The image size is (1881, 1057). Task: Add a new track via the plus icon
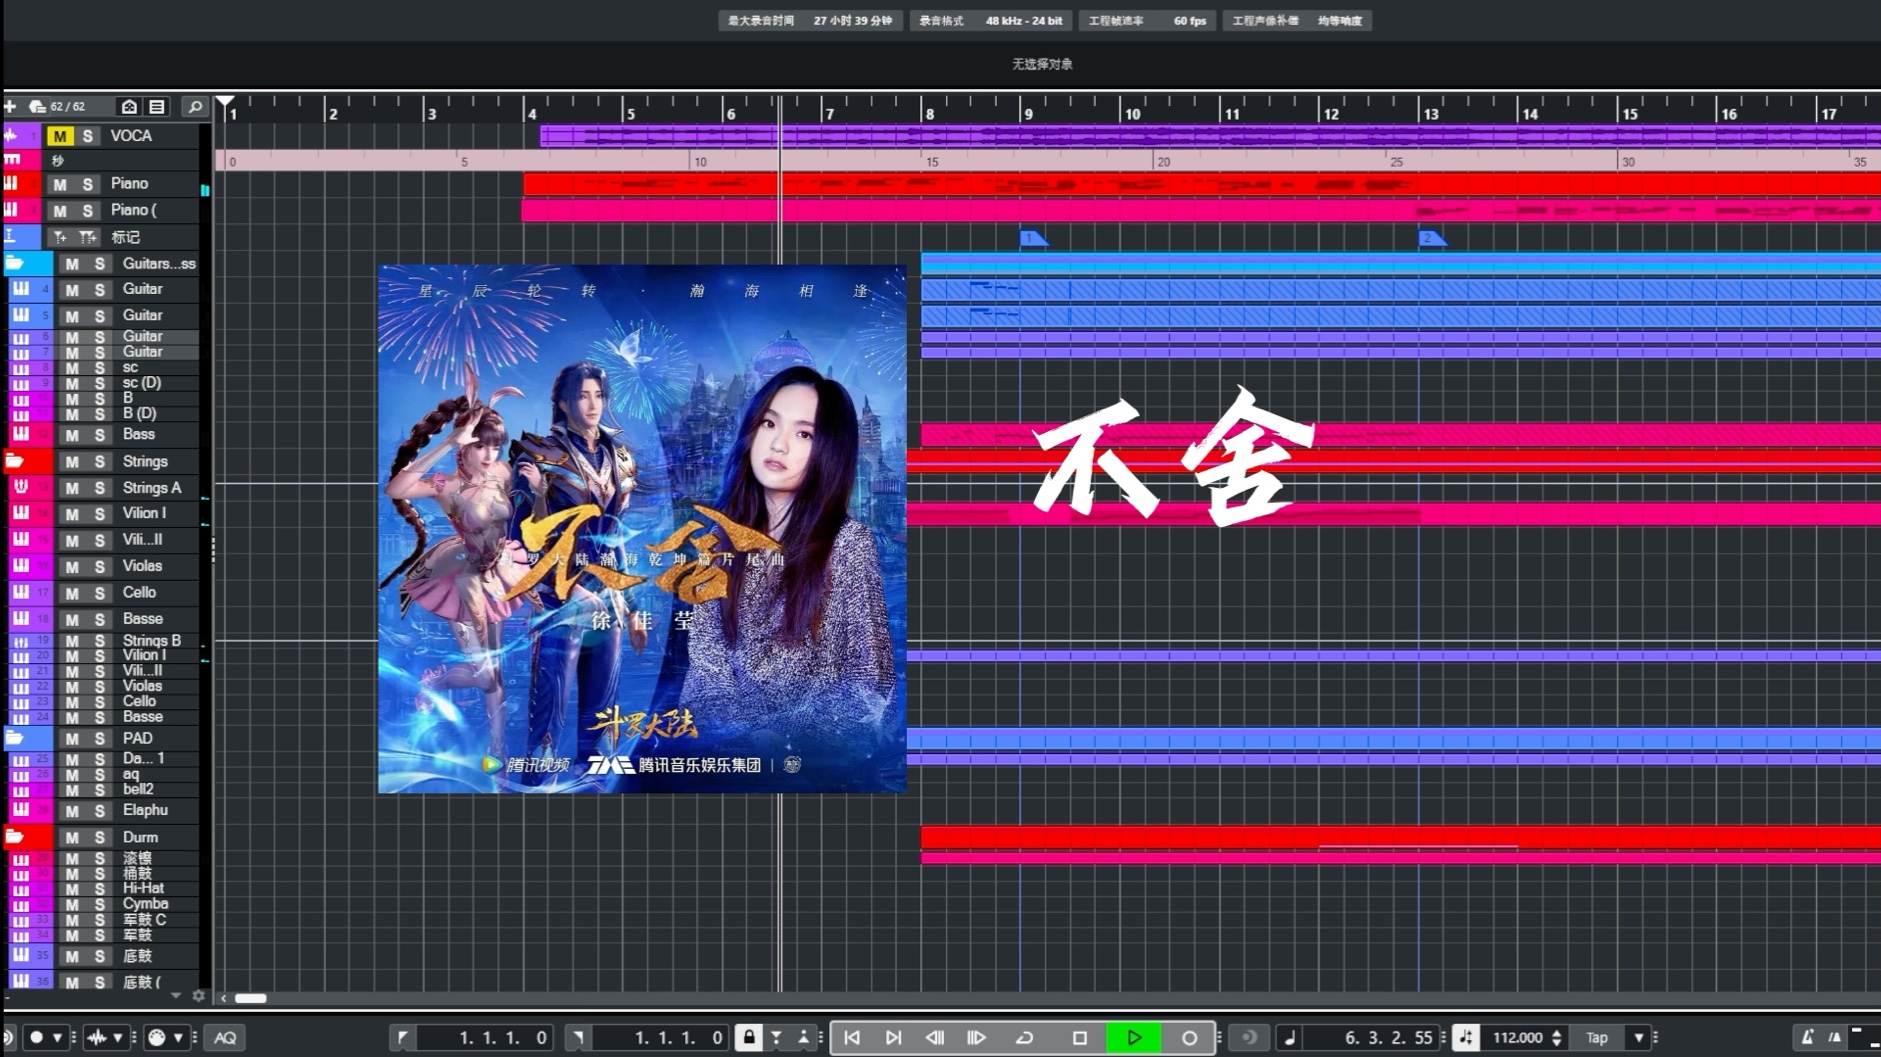click(9, 106)
